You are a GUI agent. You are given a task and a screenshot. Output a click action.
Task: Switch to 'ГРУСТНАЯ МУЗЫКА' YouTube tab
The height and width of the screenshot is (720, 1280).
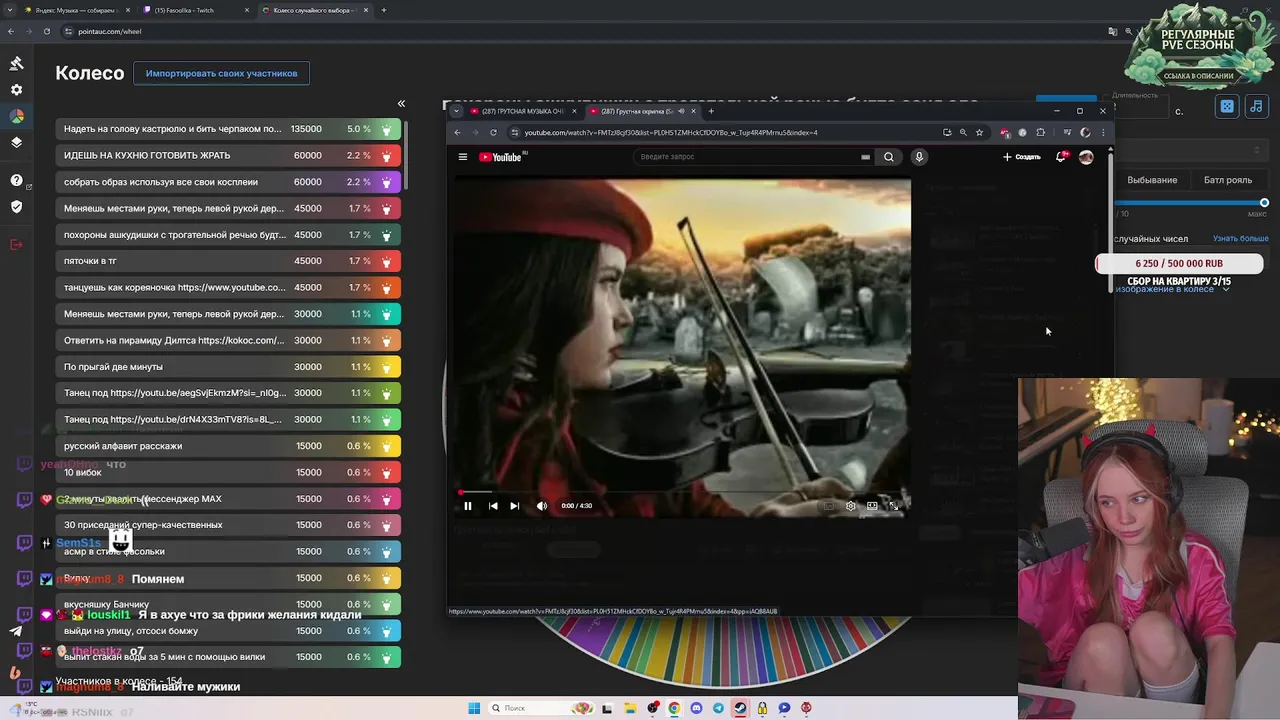point(522,111)
